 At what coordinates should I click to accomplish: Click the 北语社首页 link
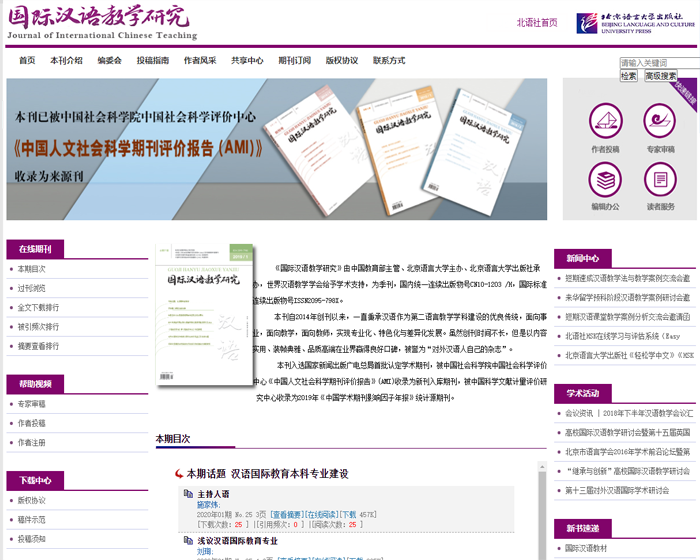point(537,23)
